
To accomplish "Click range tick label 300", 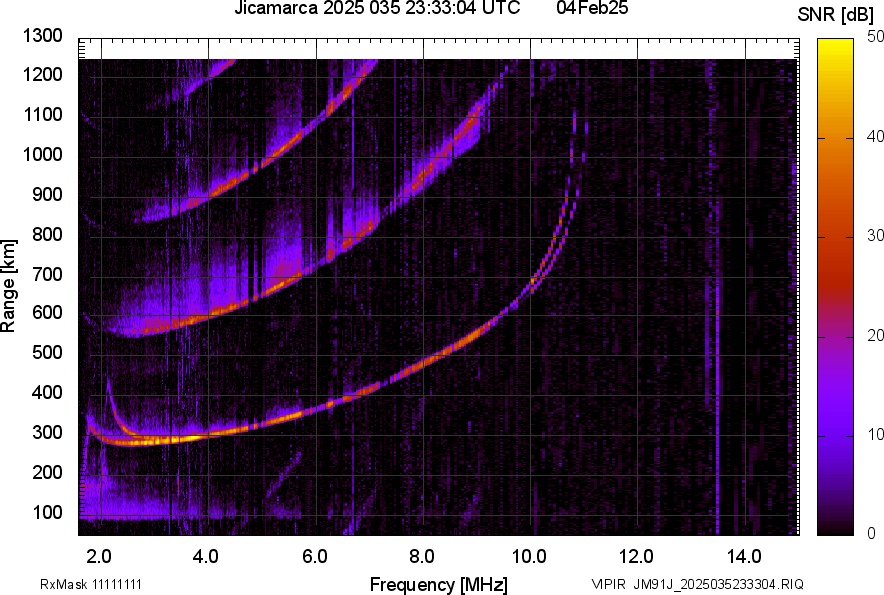I will point(47,433).
